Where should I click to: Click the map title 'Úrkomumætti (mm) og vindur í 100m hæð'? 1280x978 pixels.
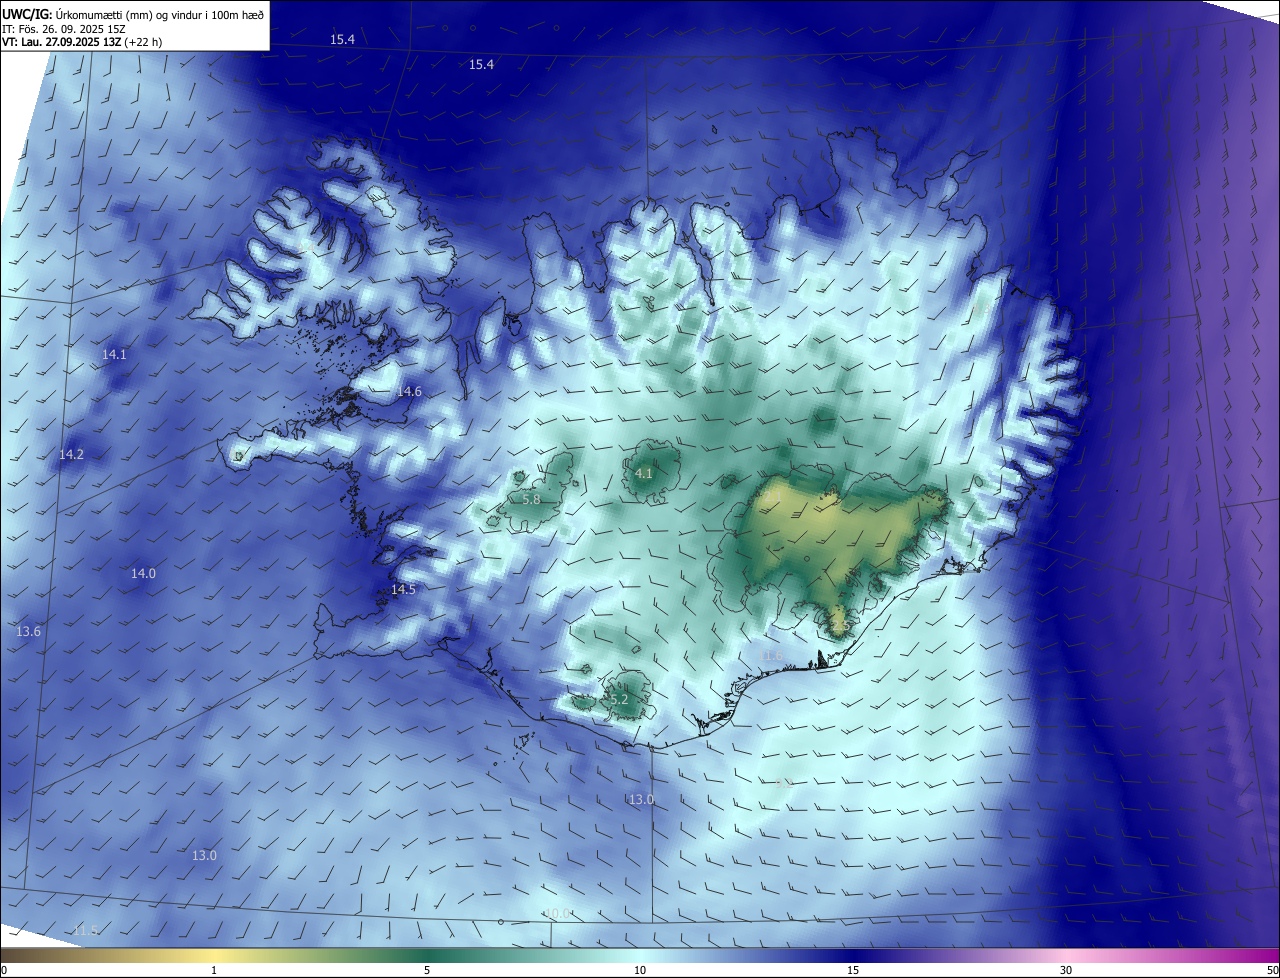(x=160, y=13)
